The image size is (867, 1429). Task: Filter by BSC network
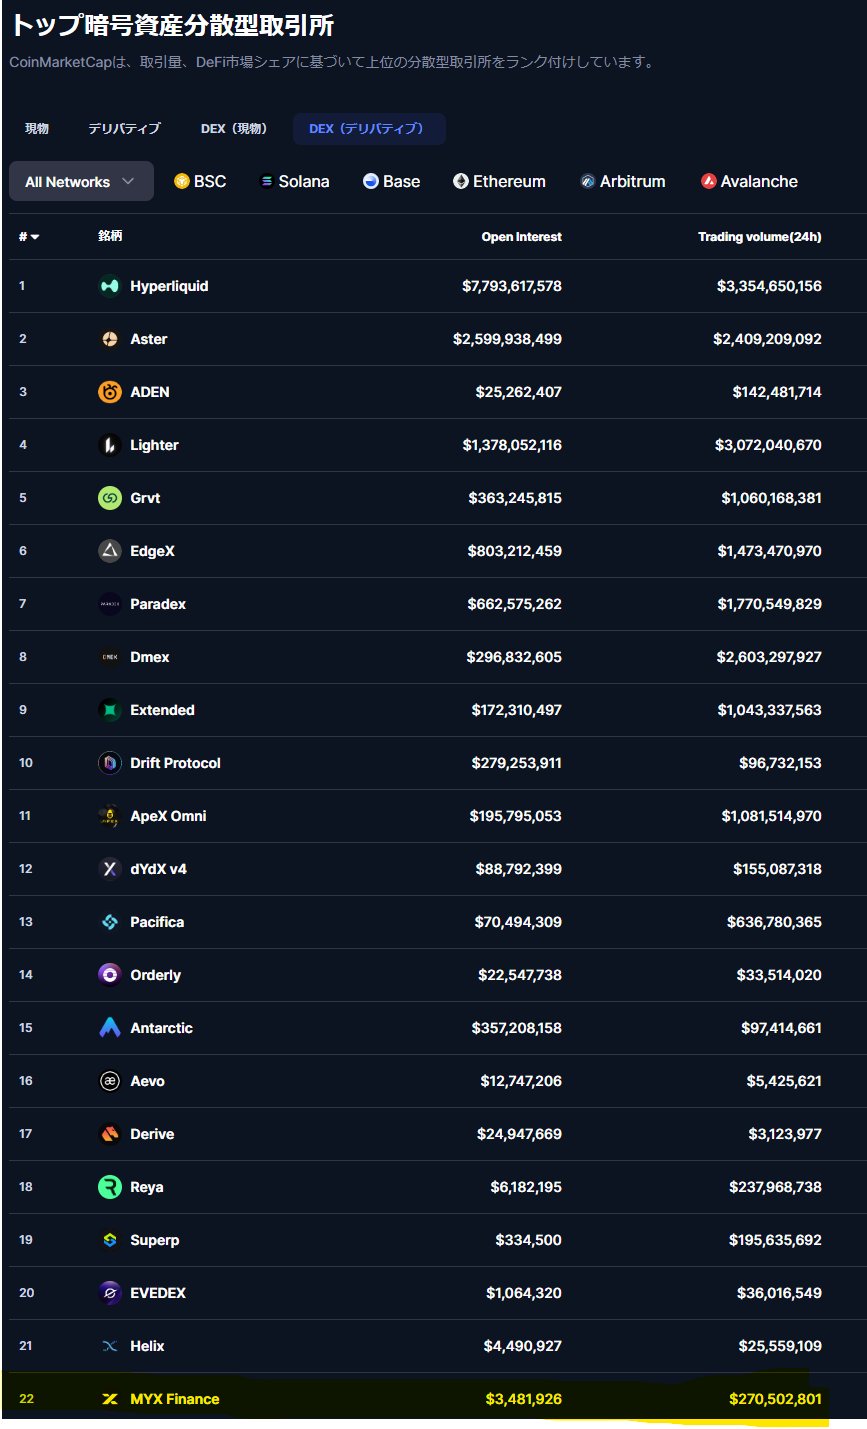[x=200, y=182]
